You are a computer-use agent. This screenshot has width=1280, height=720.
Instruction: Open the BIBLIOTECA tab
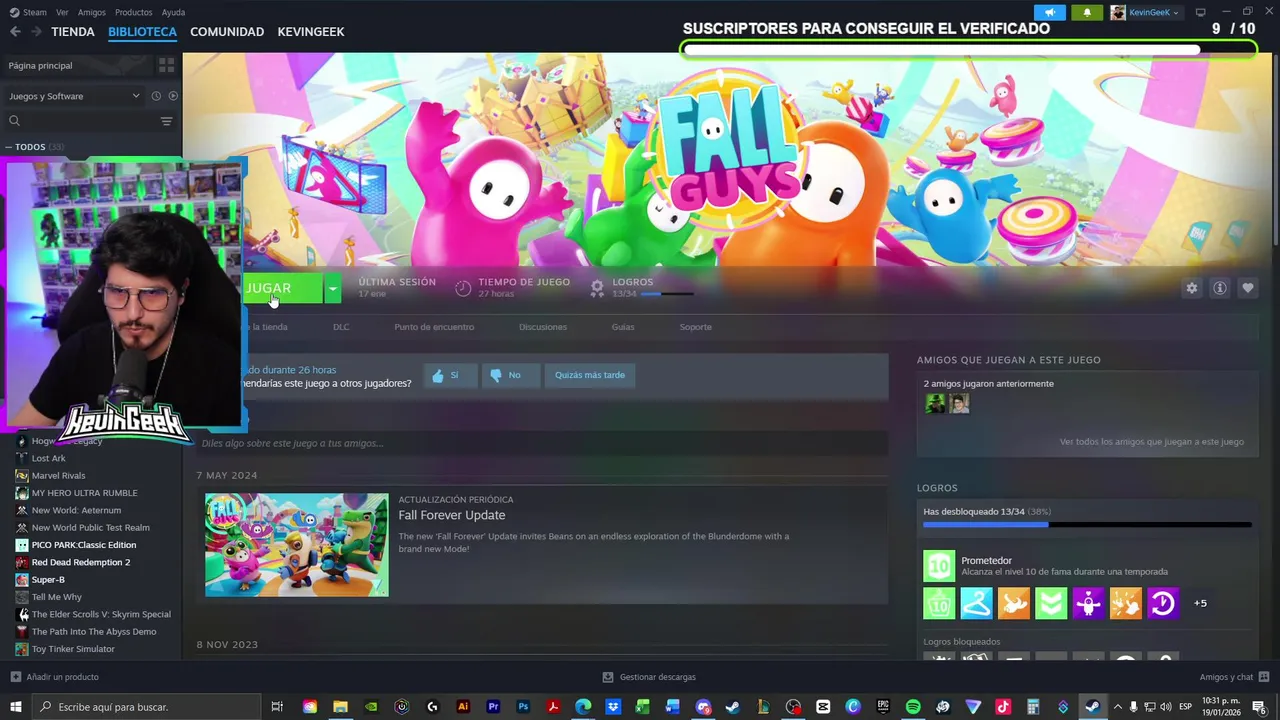(x=142, y=32)
